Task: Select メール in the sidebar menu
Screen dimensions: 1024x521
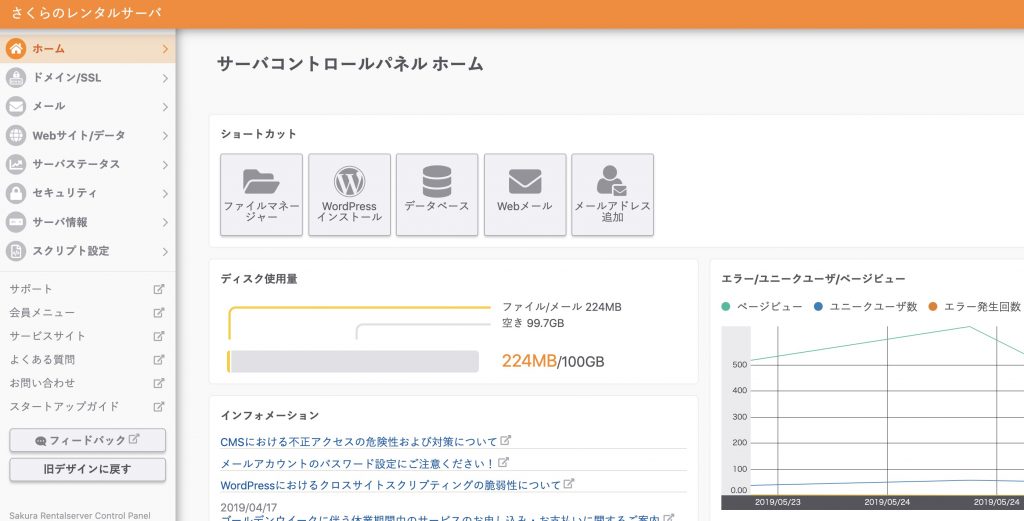Action: click(88, 106)
